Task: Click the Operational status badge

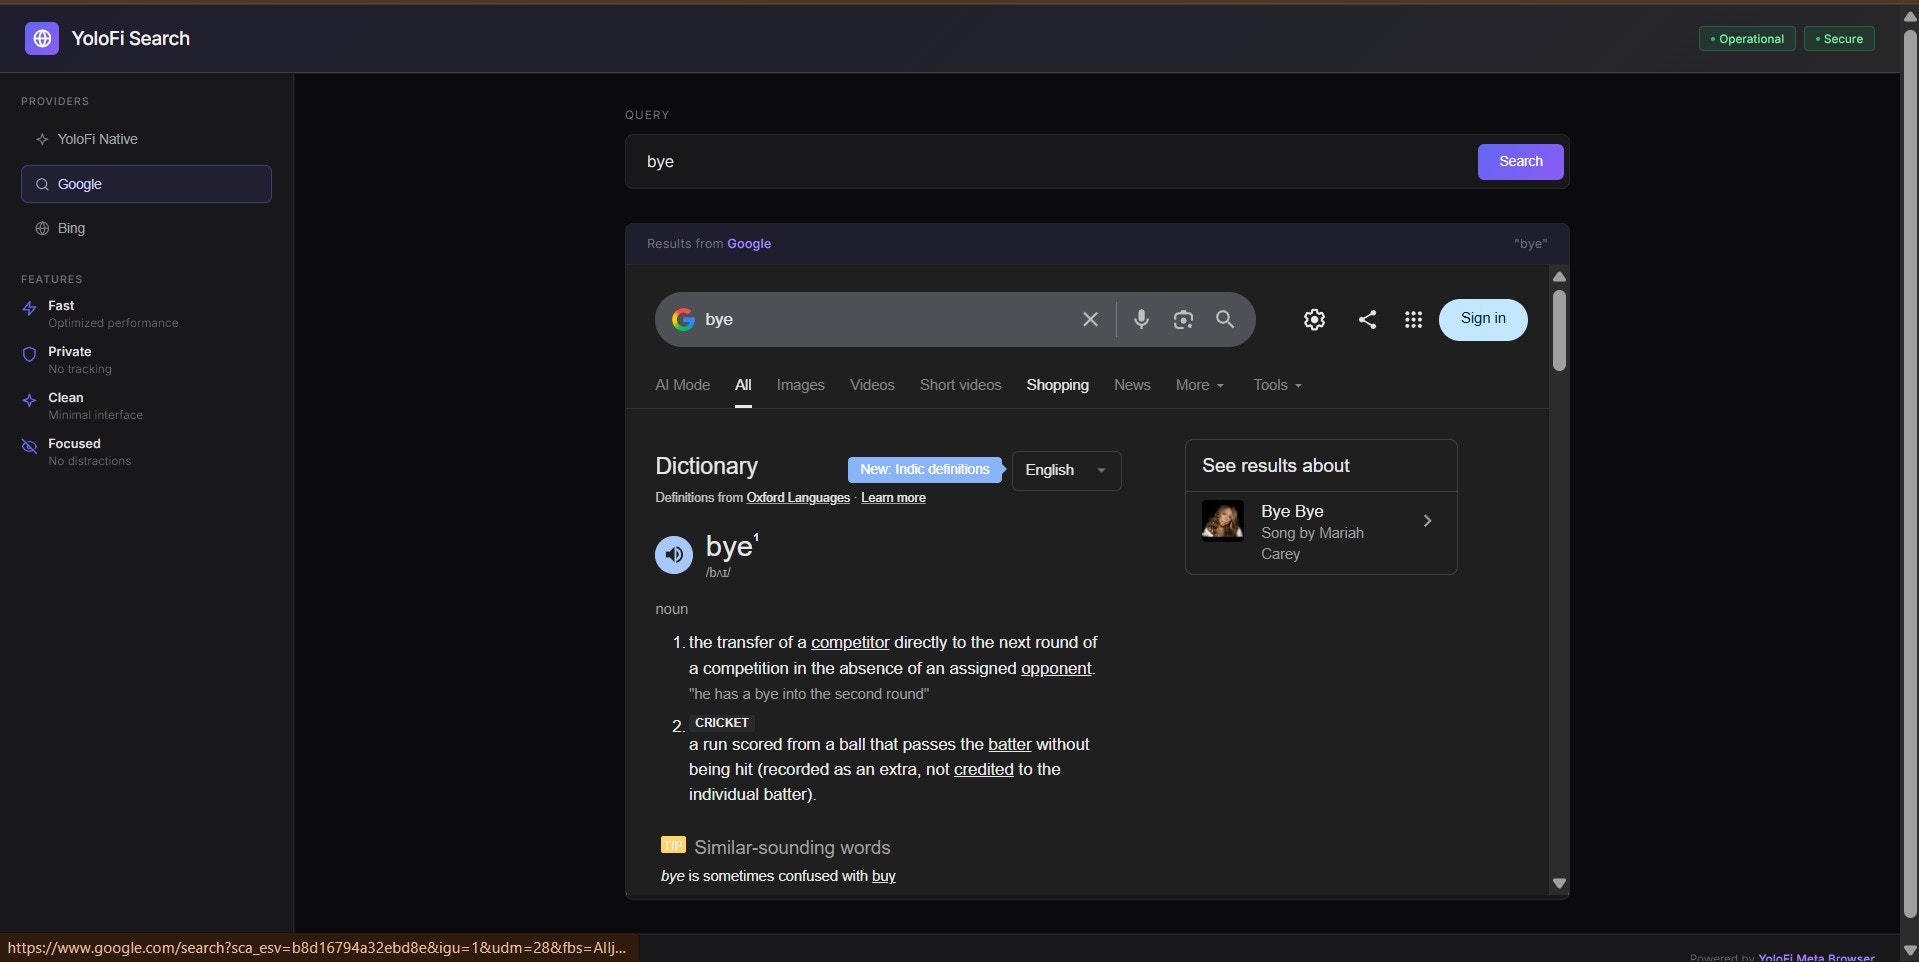Action: (x=1746, y=39)
